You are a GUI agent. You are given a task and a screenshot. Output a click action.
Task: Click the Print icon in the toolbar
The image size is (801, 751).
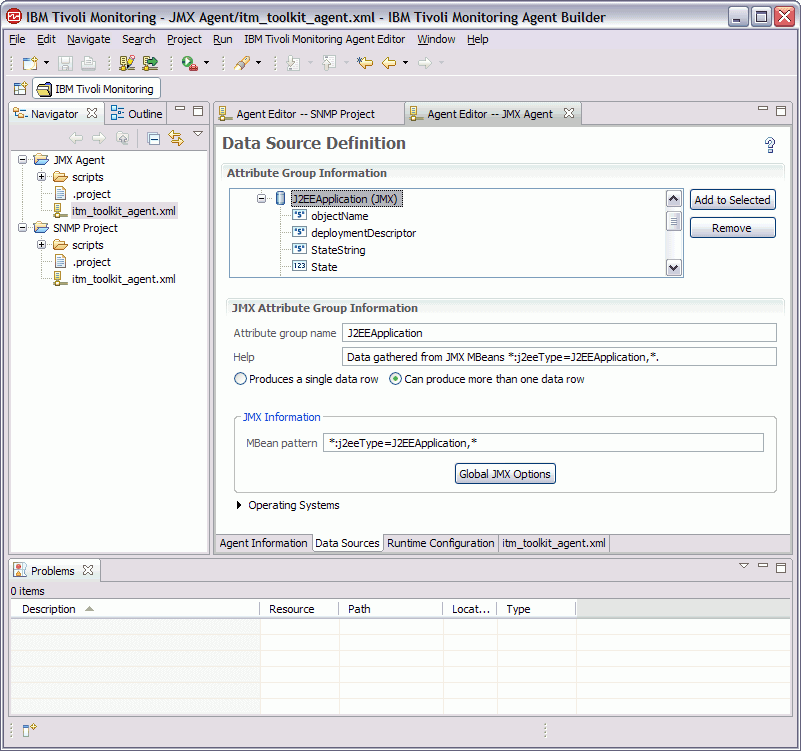pos(87,62)
